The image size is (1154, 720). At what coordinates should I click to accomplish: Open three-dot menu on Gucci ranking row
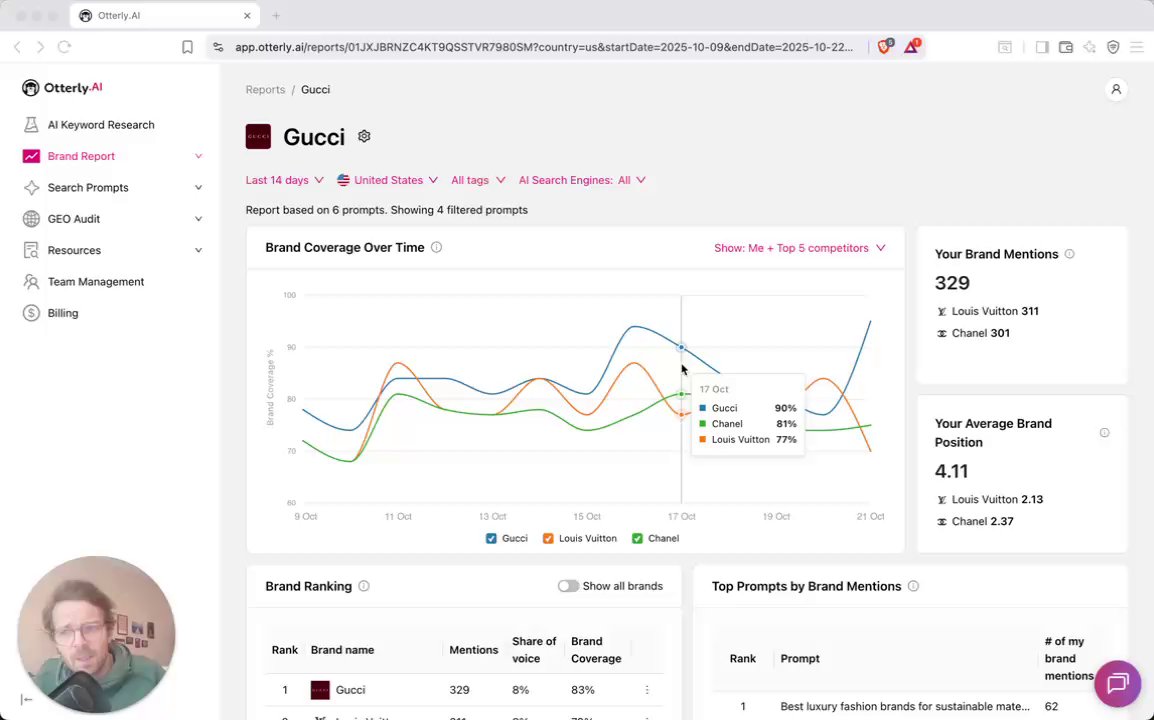pyautogui.click(x=647, y=690)
